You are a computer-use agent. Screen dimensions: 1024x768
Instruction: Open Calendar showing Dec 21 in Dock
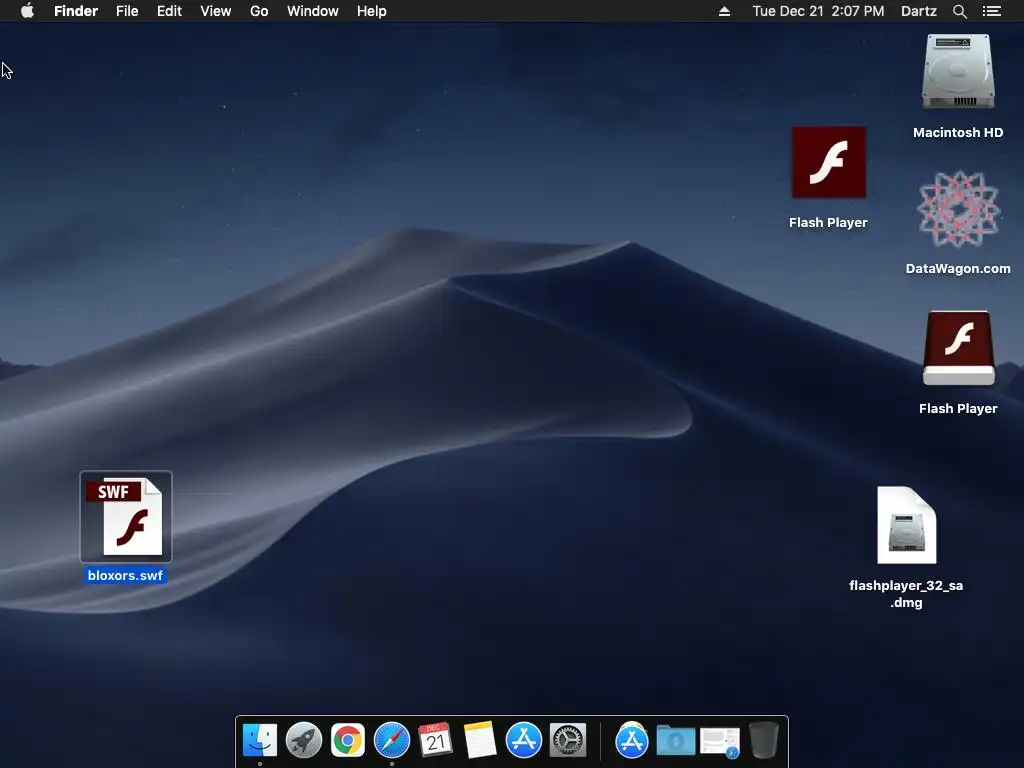(x=436, y=741)
